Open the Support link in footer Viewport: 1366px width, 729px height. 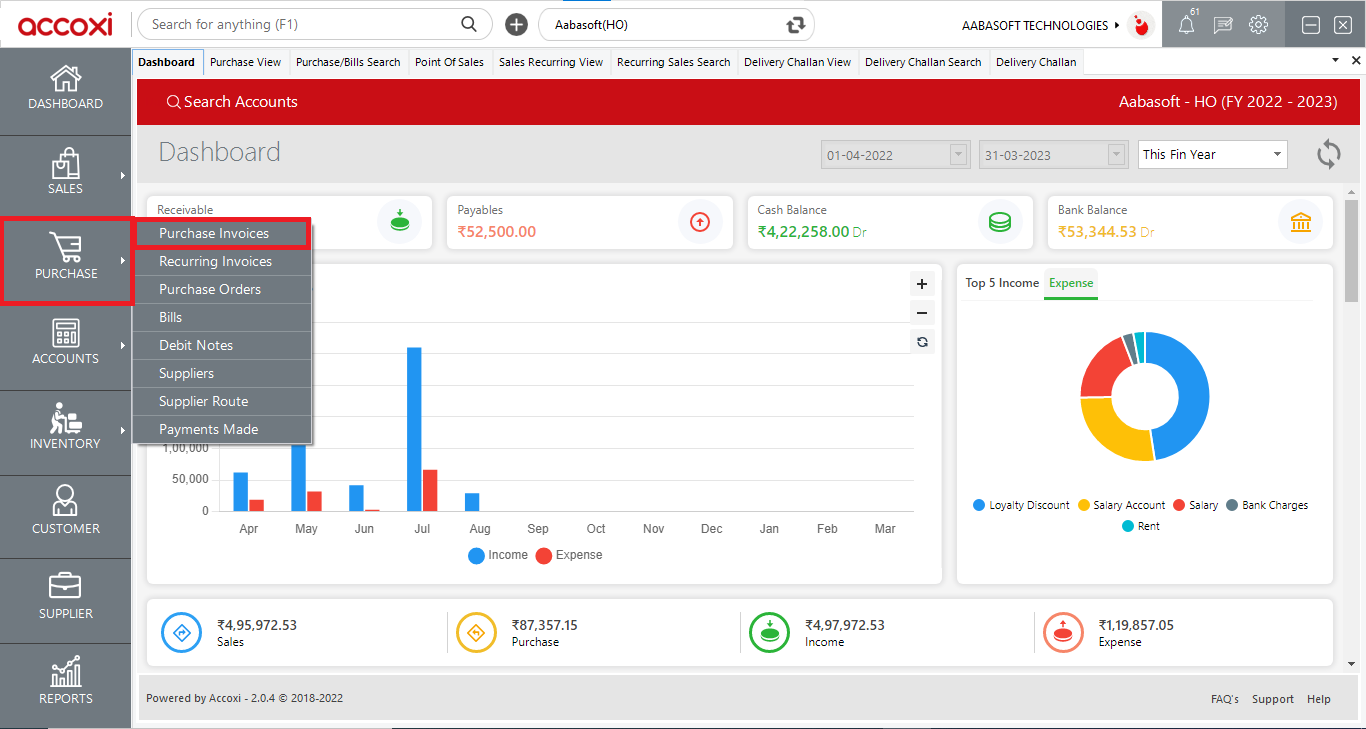tap(1273, 699)
